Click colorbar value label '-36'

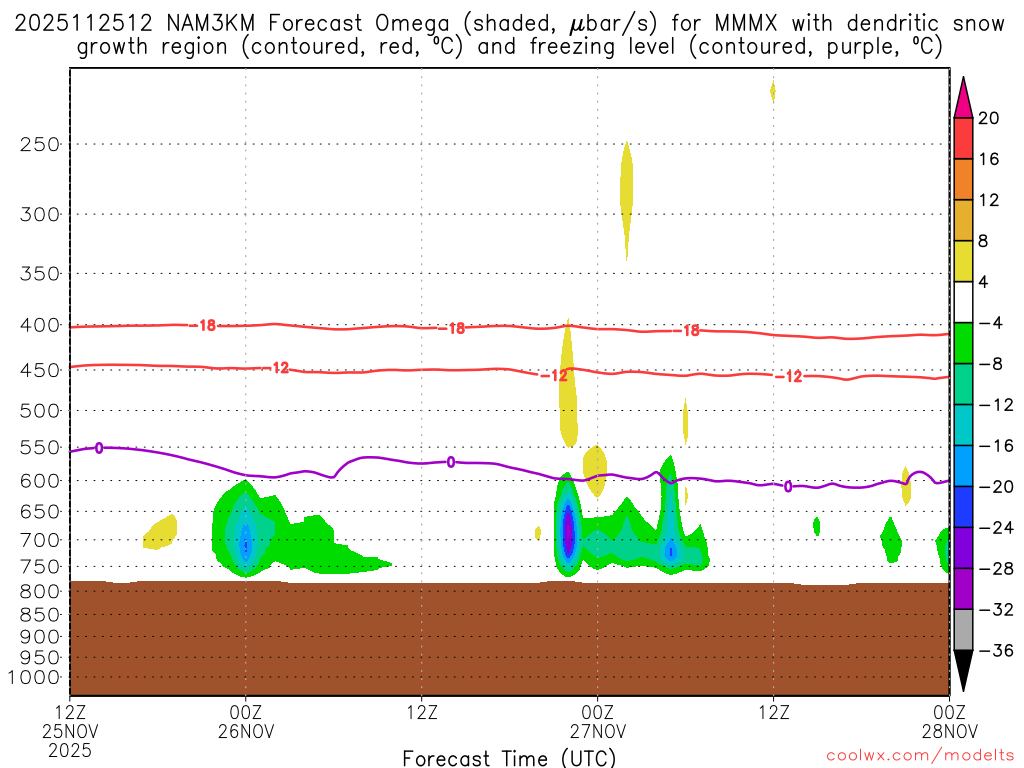coord(997,650)
